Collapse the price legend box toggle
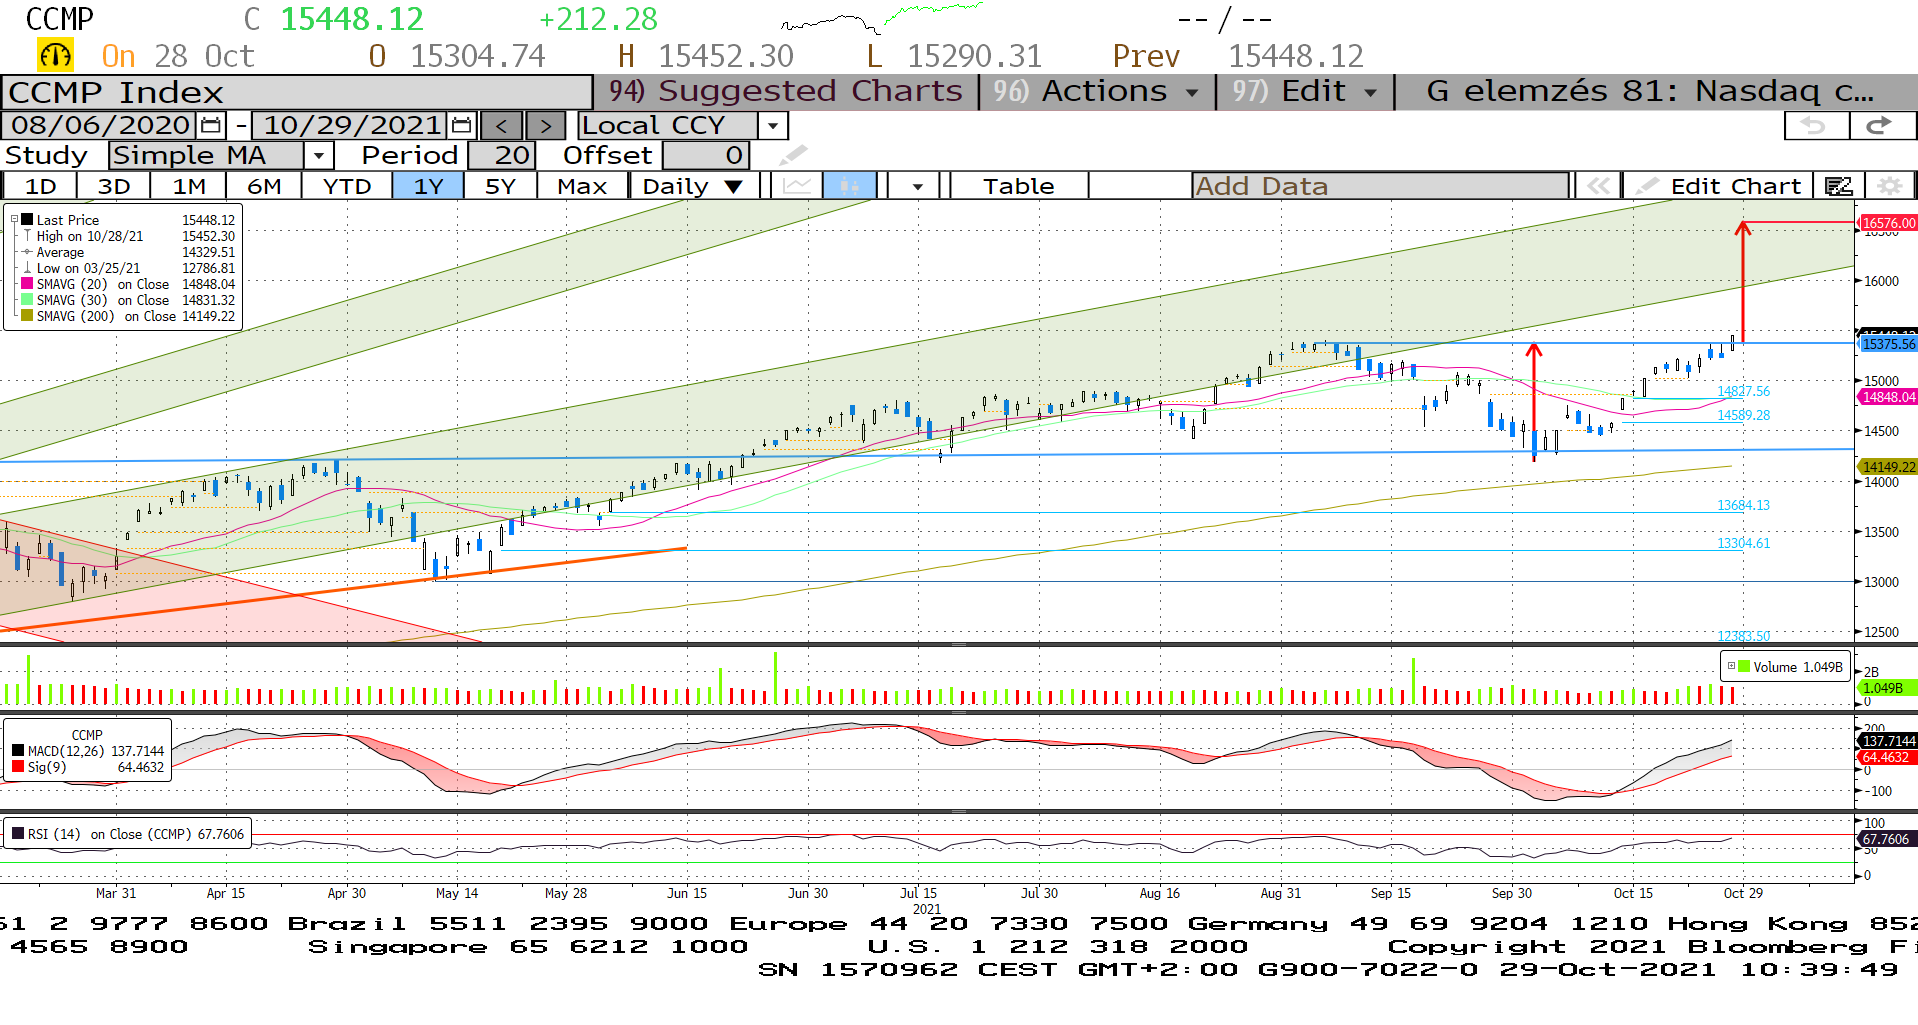 pyautogui.click(x=14, y=219)
